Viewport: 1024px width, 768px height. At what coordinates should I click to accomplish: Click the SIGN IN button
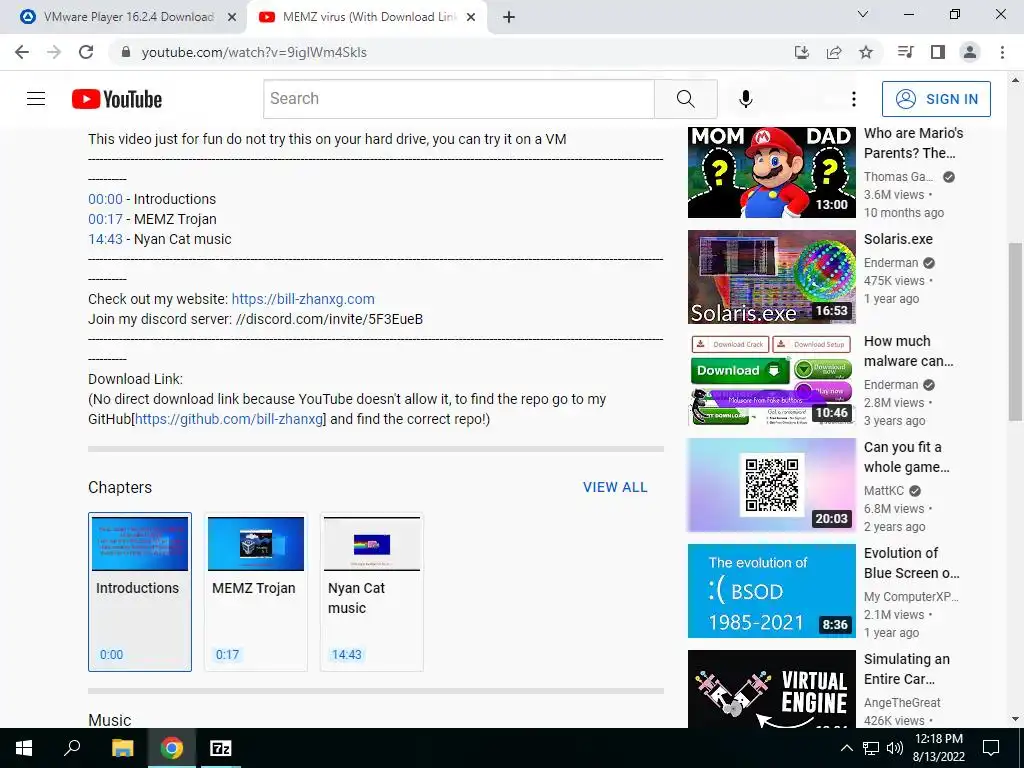[x=936, y=99]
